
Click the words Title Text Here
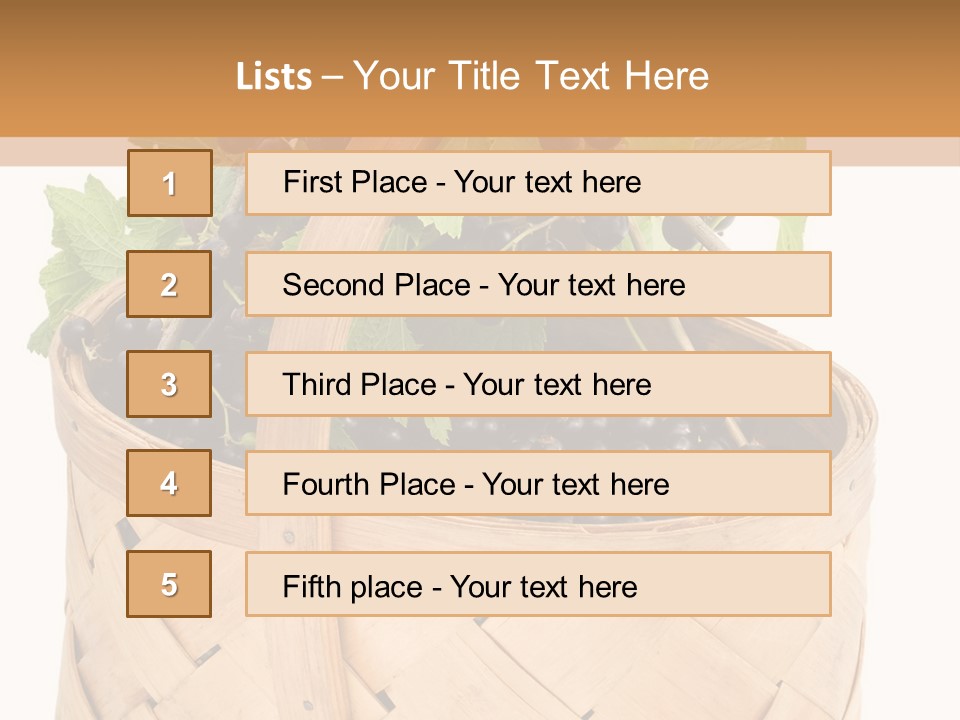(579, 76)
